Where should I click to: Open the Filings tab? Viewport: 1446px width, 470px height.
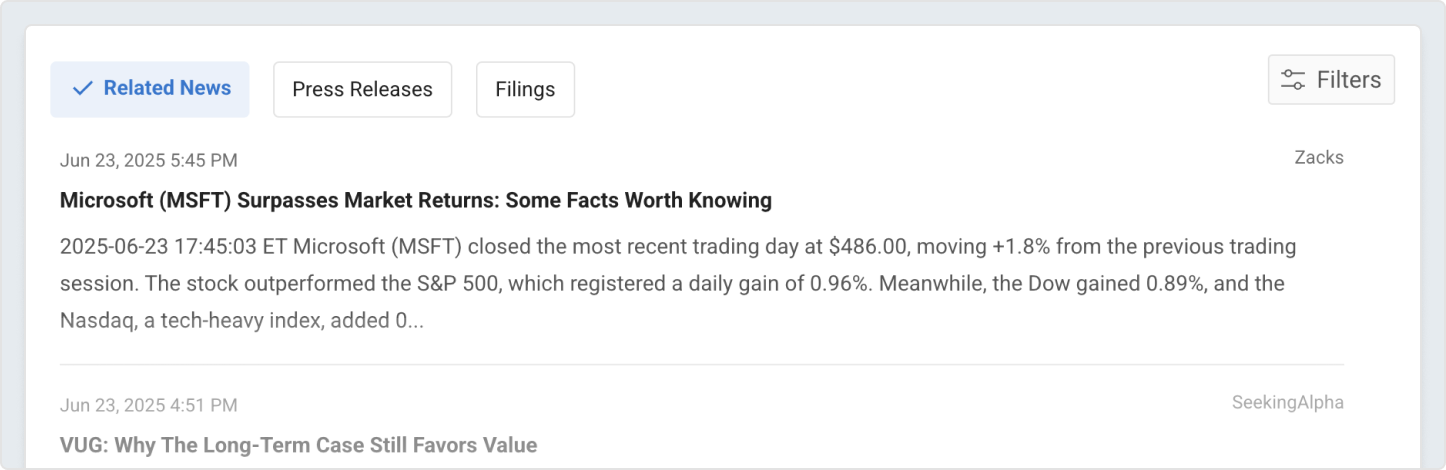pos(525,90)
